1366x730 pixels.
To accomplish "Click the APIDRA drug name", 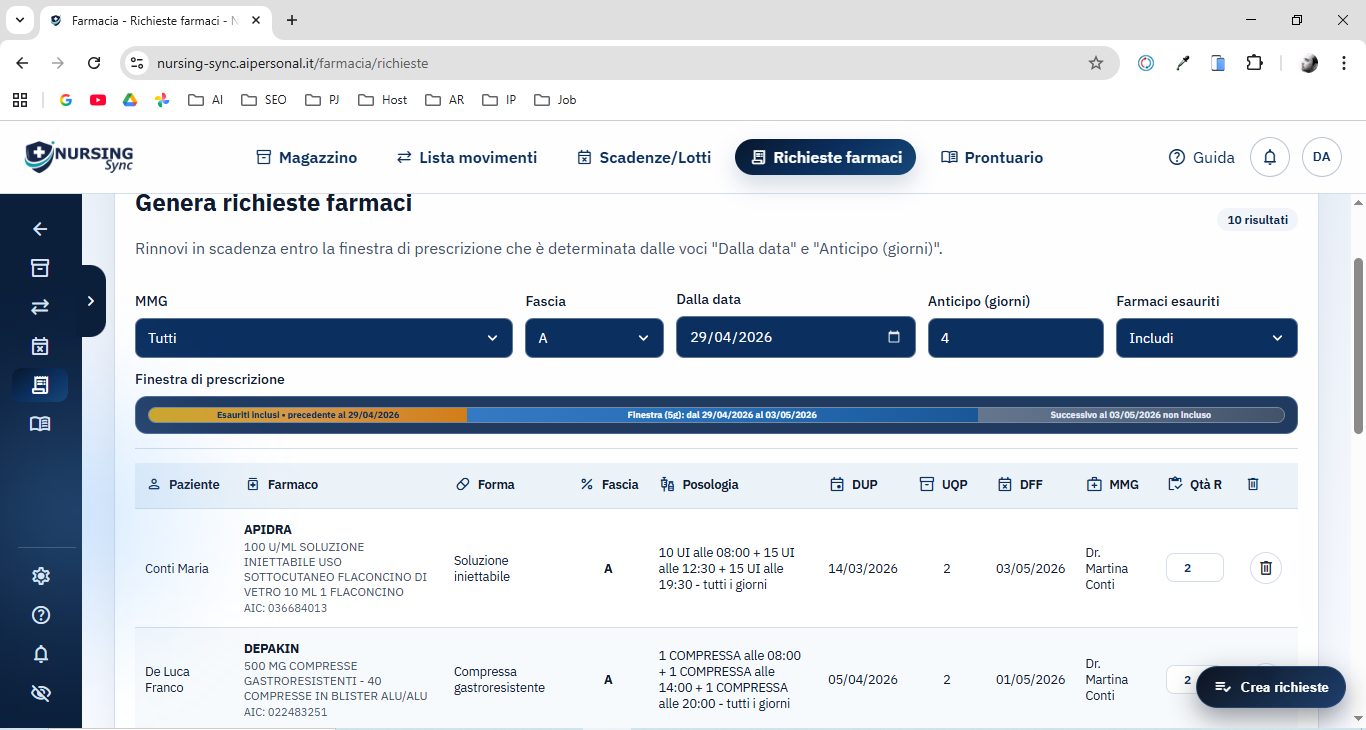I will tap(268, 530).
